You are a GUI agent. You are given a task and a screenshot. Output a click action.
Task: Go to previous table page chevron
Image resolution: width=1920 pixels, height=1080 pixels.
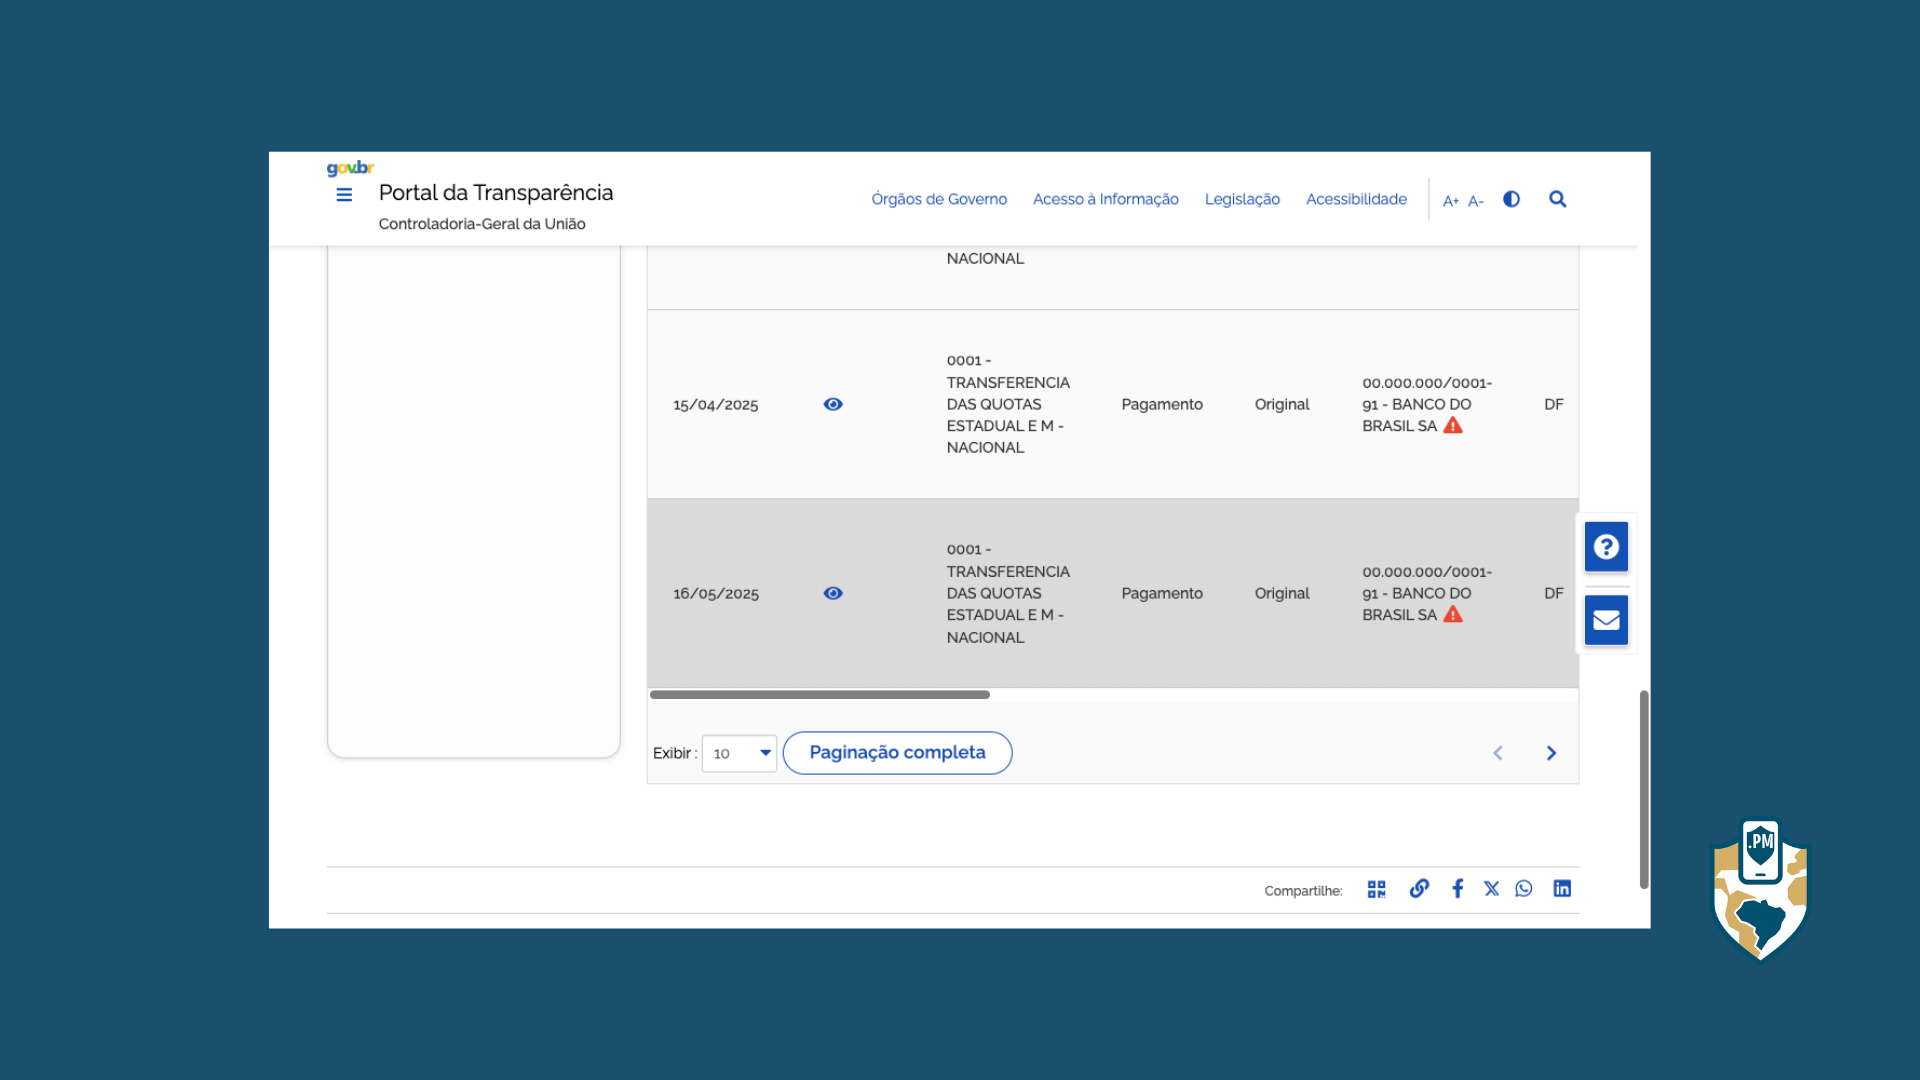[x=1498, y=753]
